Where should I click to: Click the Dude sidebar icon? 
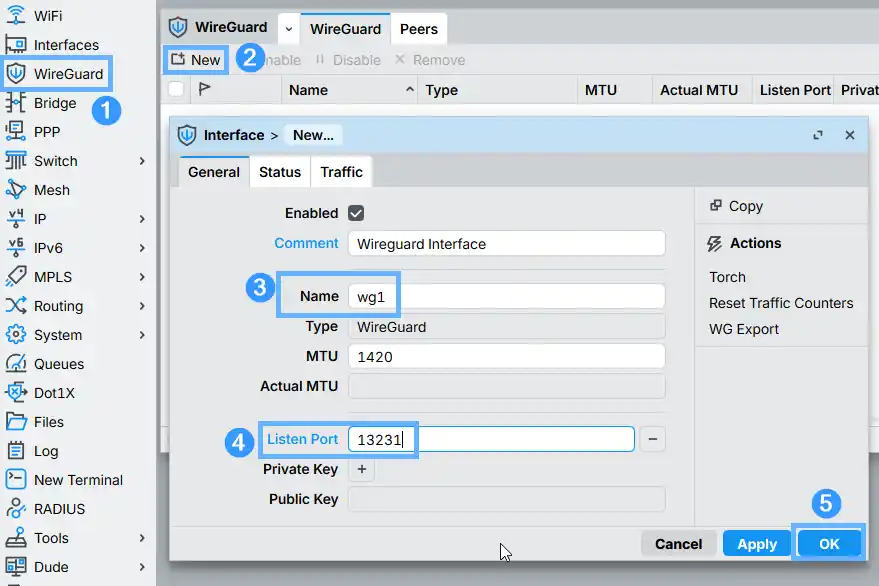tap(16, 567)
